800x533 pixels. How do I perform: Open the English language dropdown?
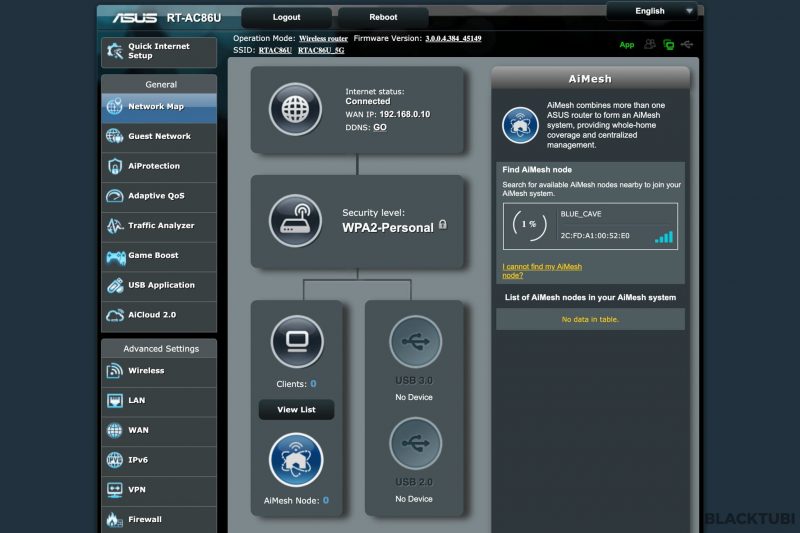point(653,11)
